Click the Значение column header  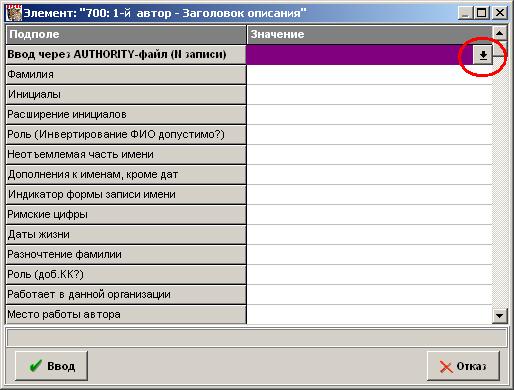click(x=369, y=35)
